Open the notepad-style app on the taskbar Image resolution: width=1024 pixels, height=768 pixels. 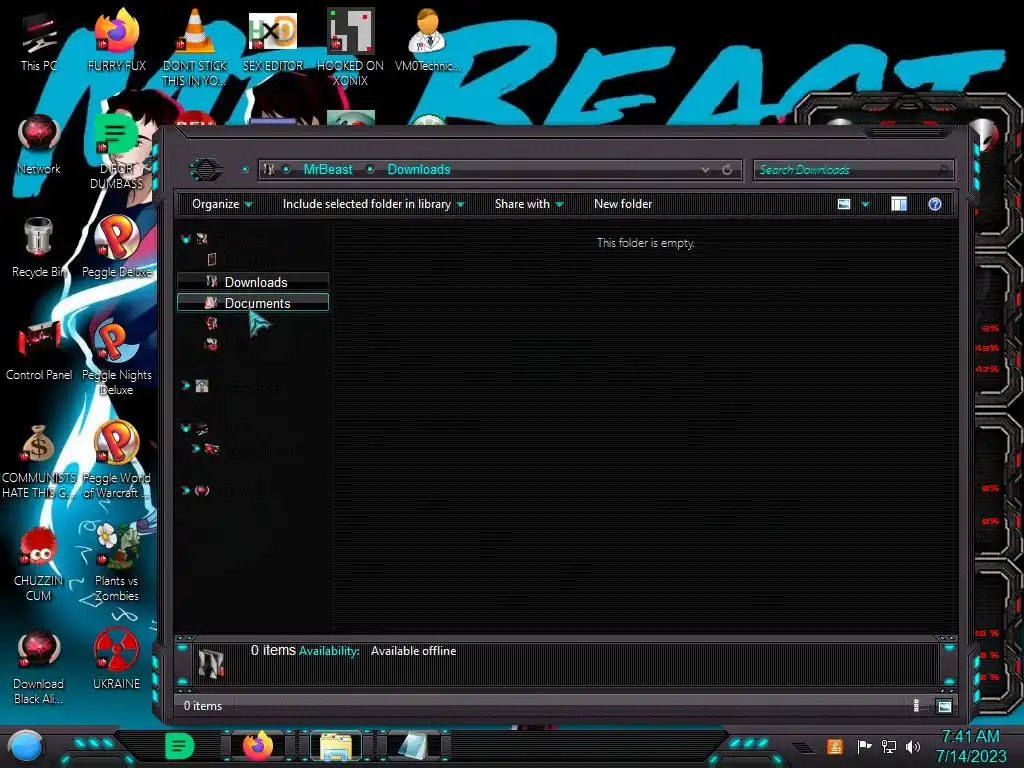pos(413,747)
